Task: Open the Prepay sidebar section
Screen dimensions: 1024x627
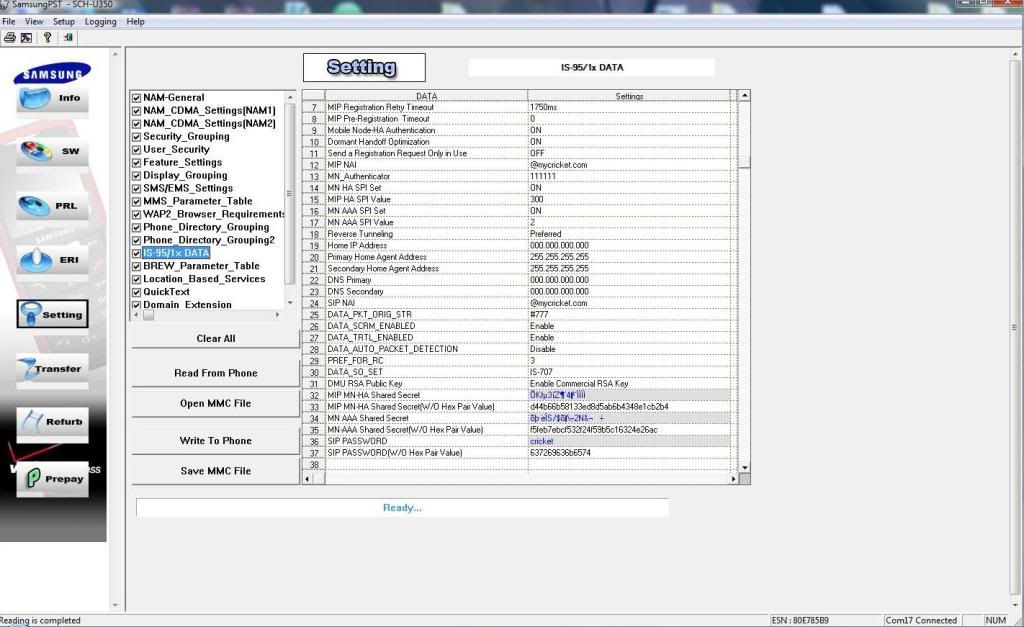Action: [52, 479]
